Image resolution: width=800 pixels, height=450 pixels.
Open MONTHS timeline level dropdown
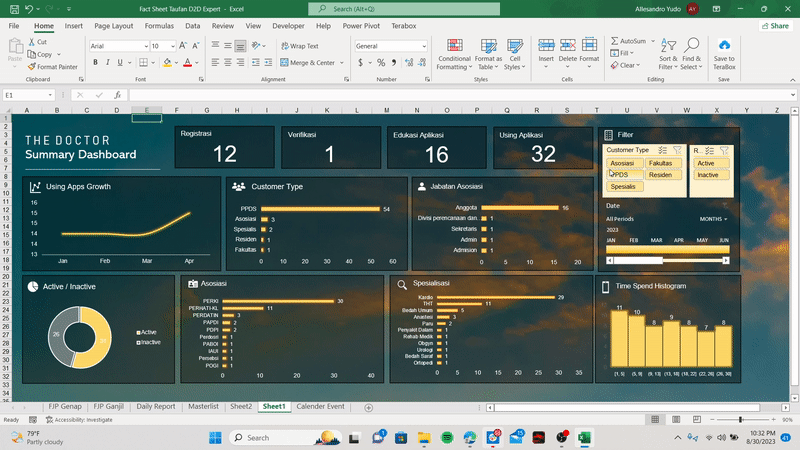713,219
